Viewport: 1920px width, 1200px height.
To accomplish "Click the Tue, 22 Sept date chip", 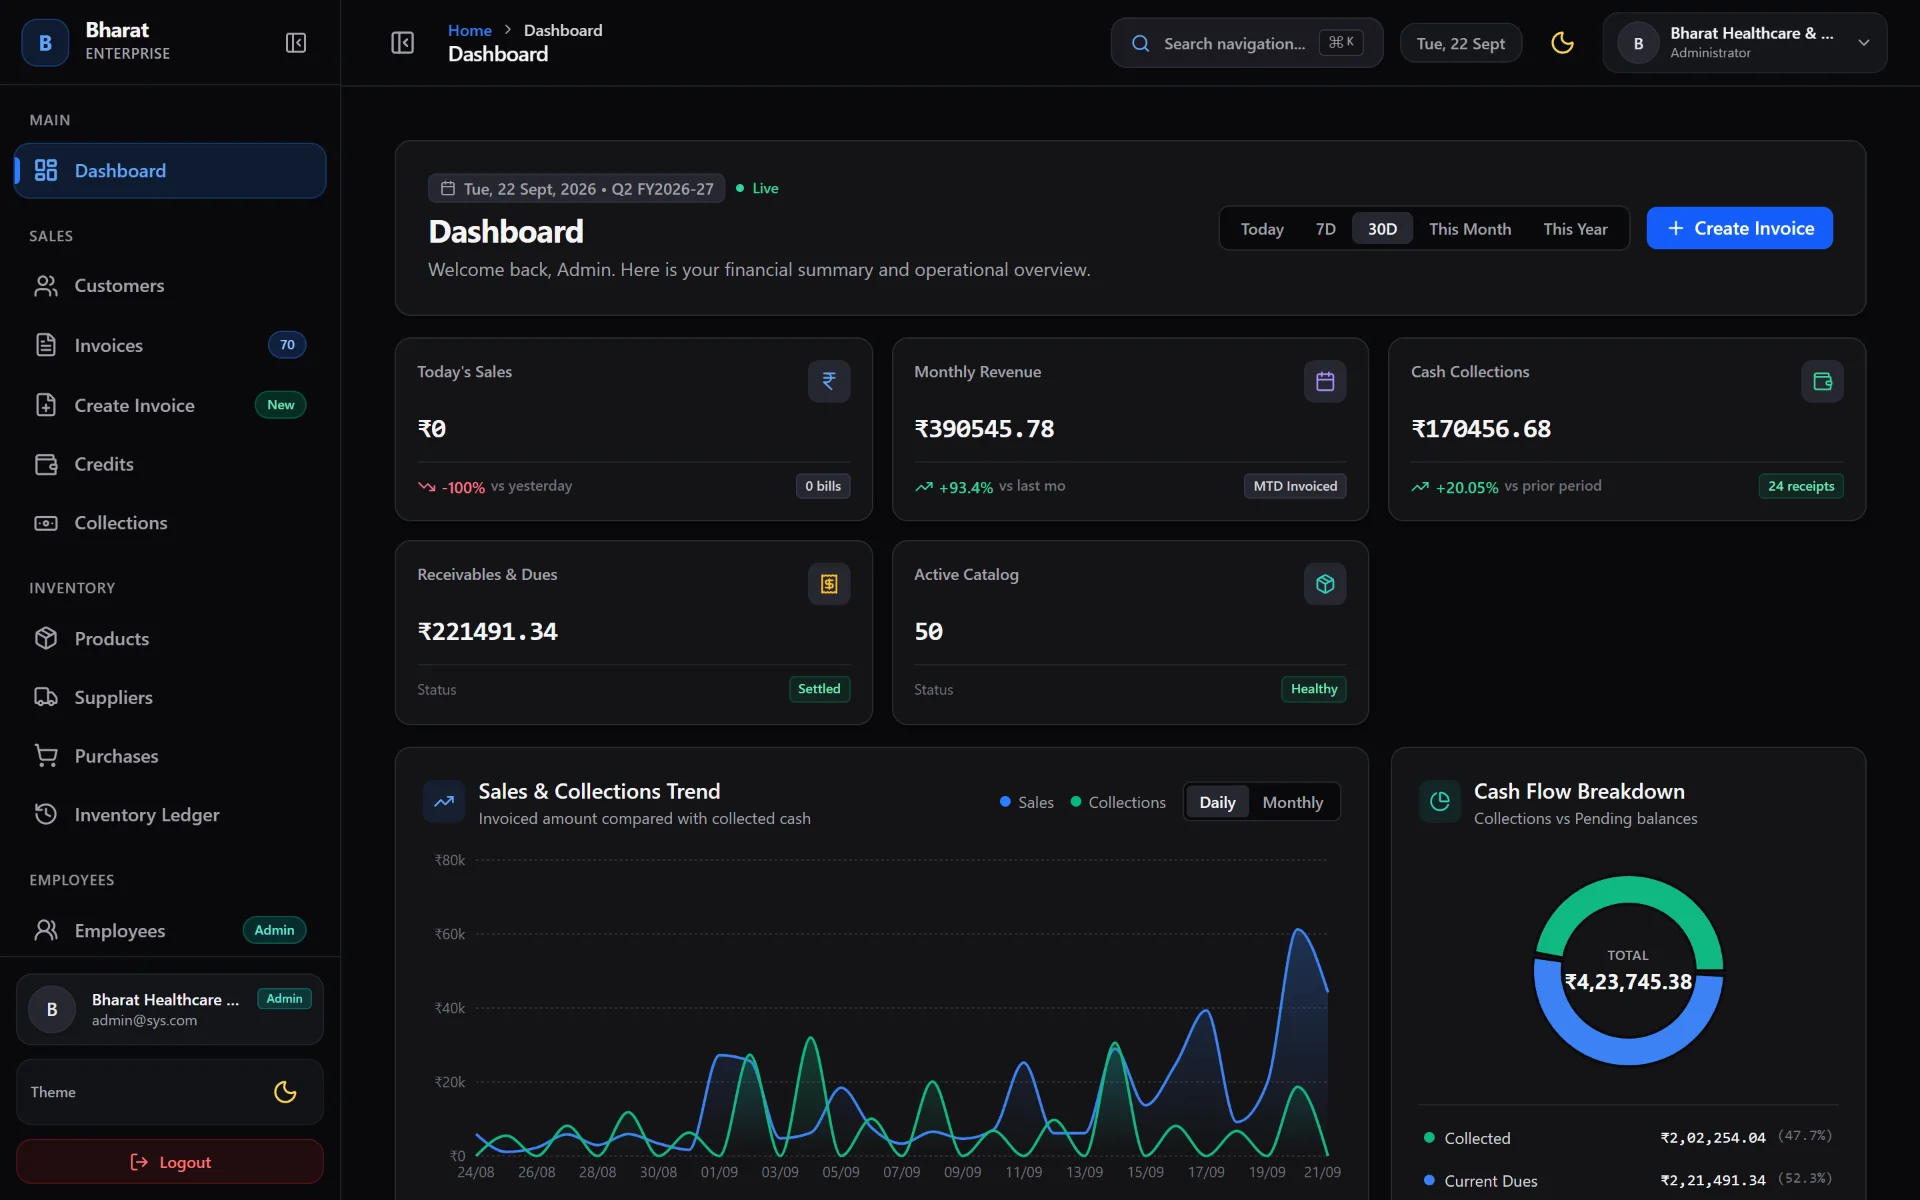I will point(1460,43).
